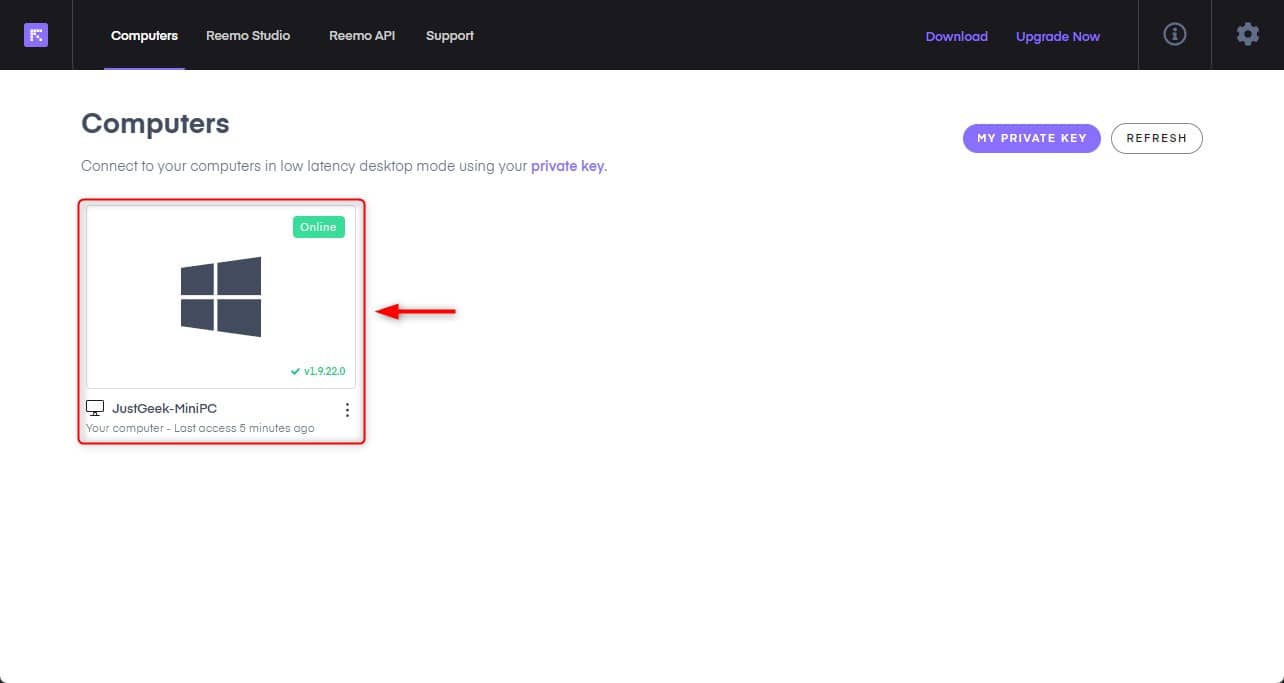The image size is (1284, 683).
Task: Go to the Support tab
Action: coord(450,35)
